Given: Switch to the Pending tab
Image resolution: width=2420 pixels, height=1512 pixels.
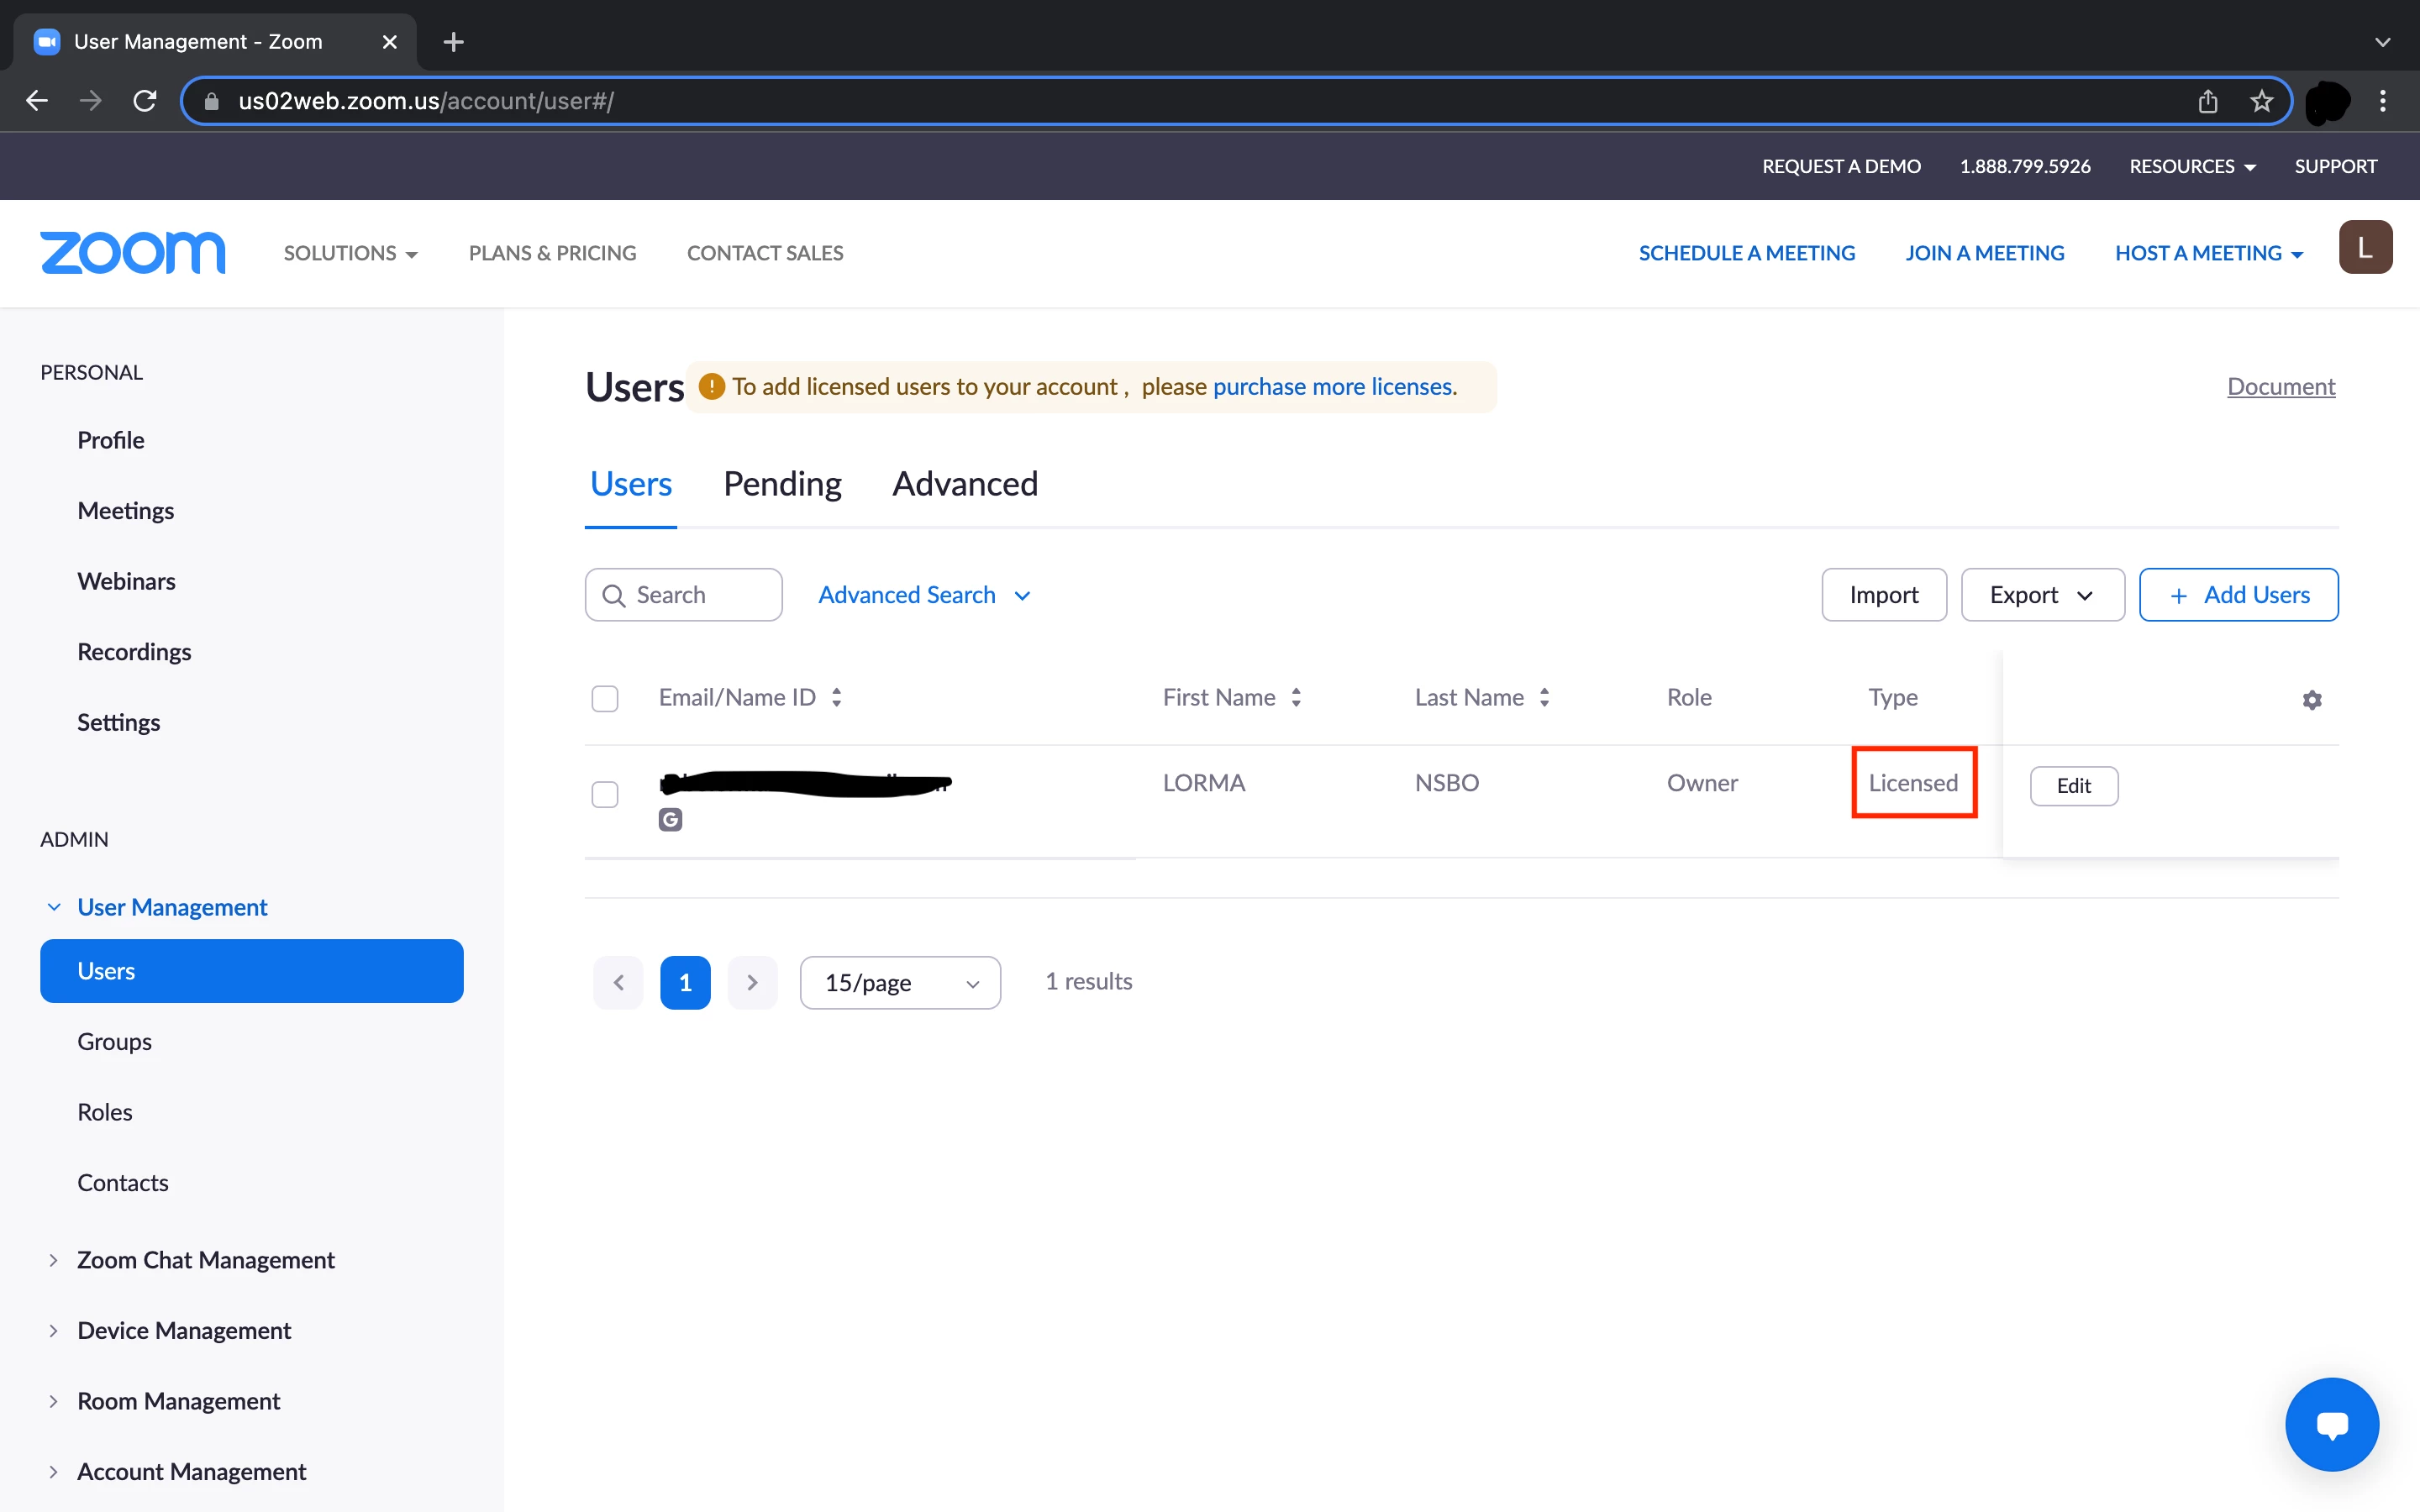Looking at the screenshot, I should click(x=782, y=484).
